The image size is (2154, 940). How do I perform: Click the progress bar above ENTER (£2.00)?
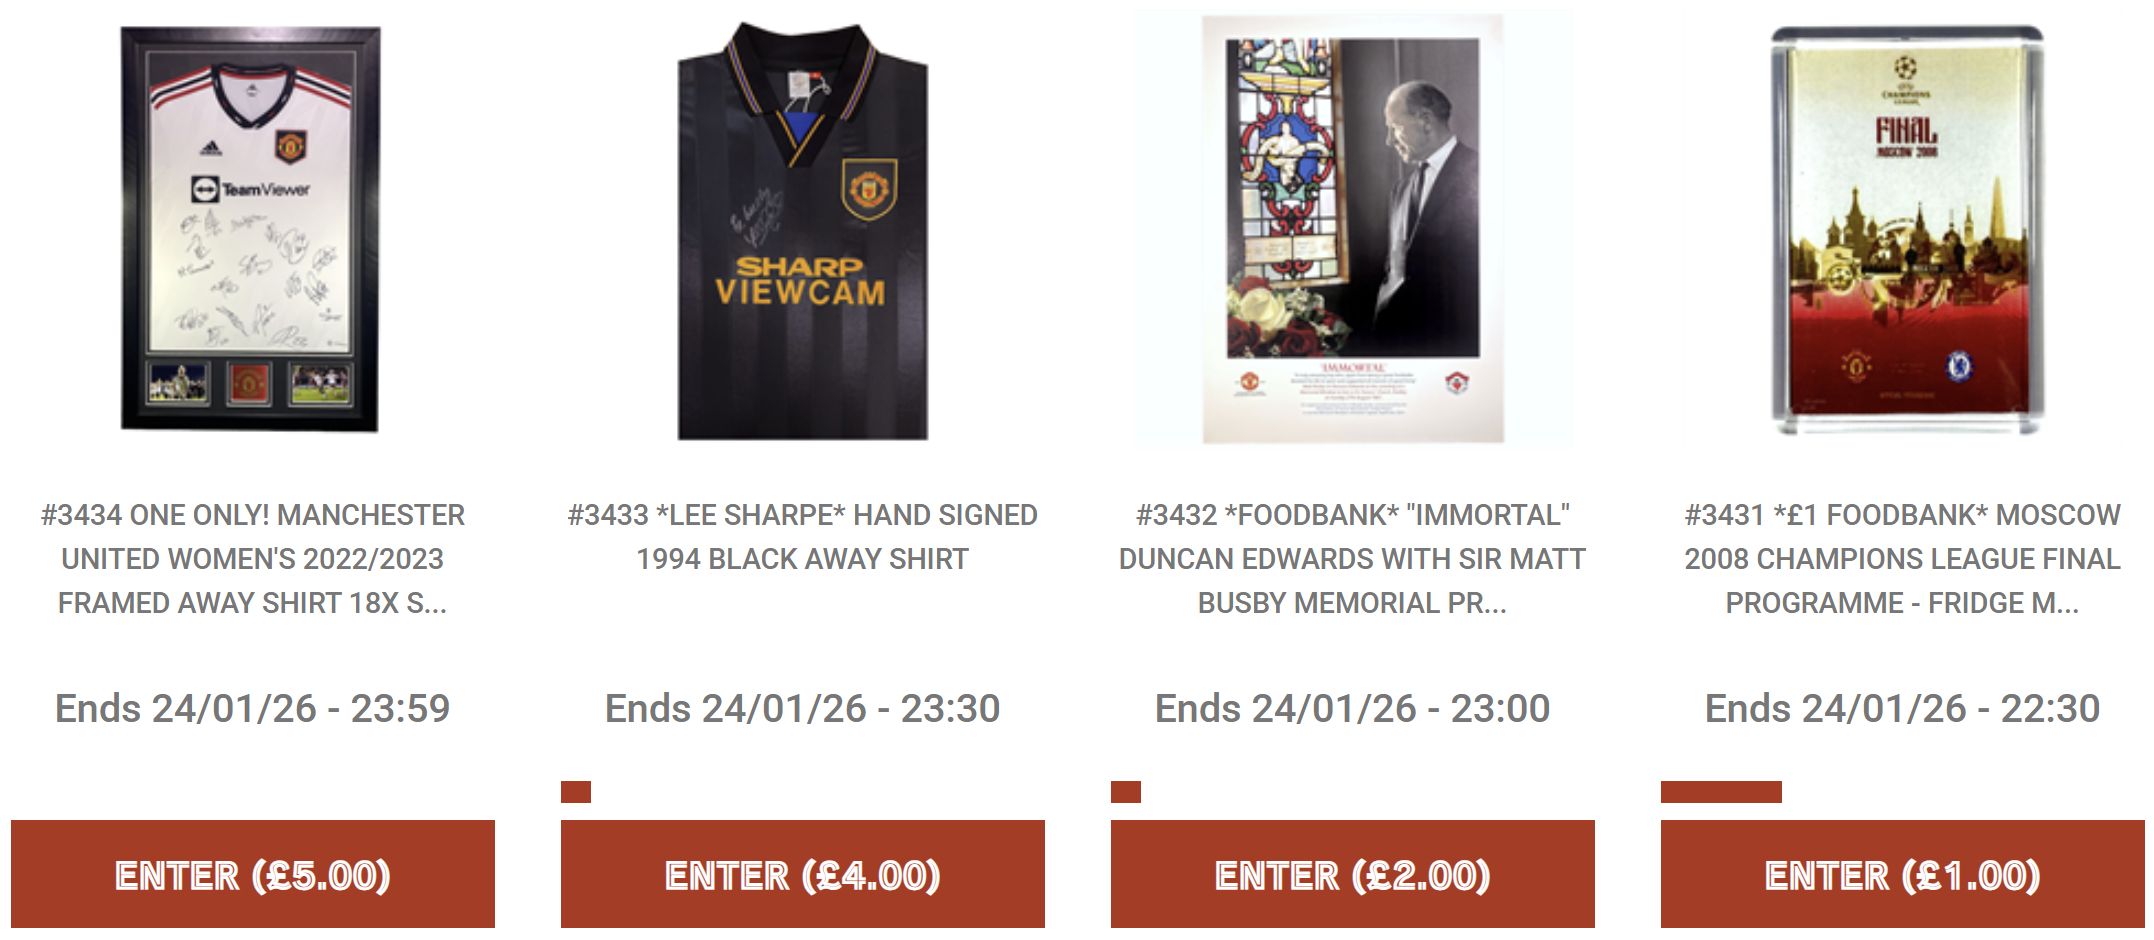coord(1126,792)
